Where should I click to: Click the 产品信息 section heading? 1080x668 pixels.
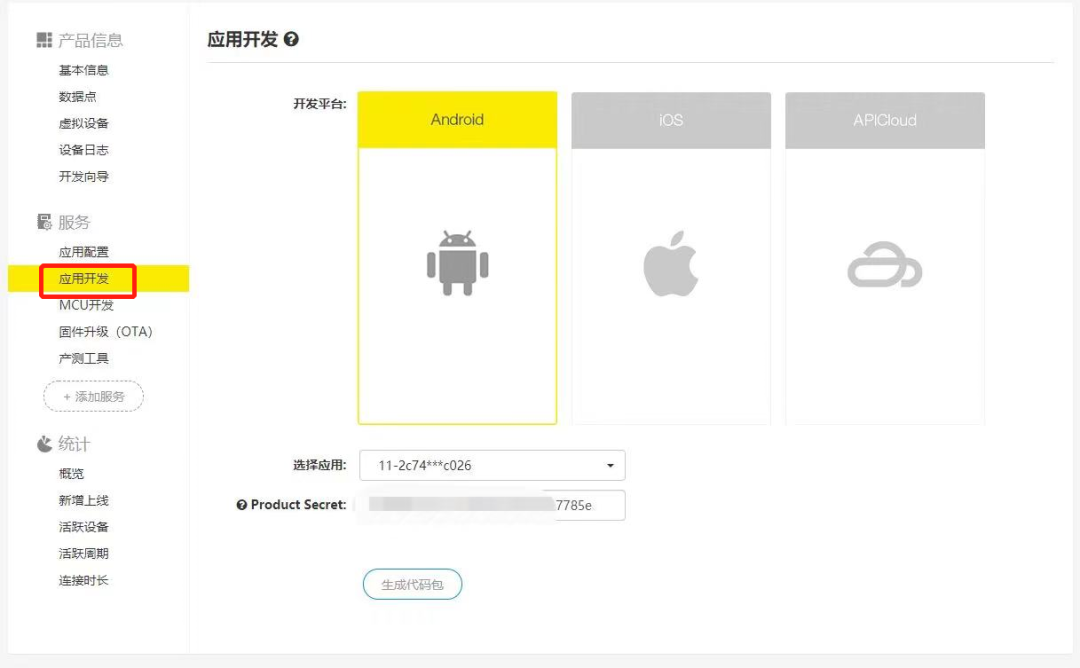(90, 41)
